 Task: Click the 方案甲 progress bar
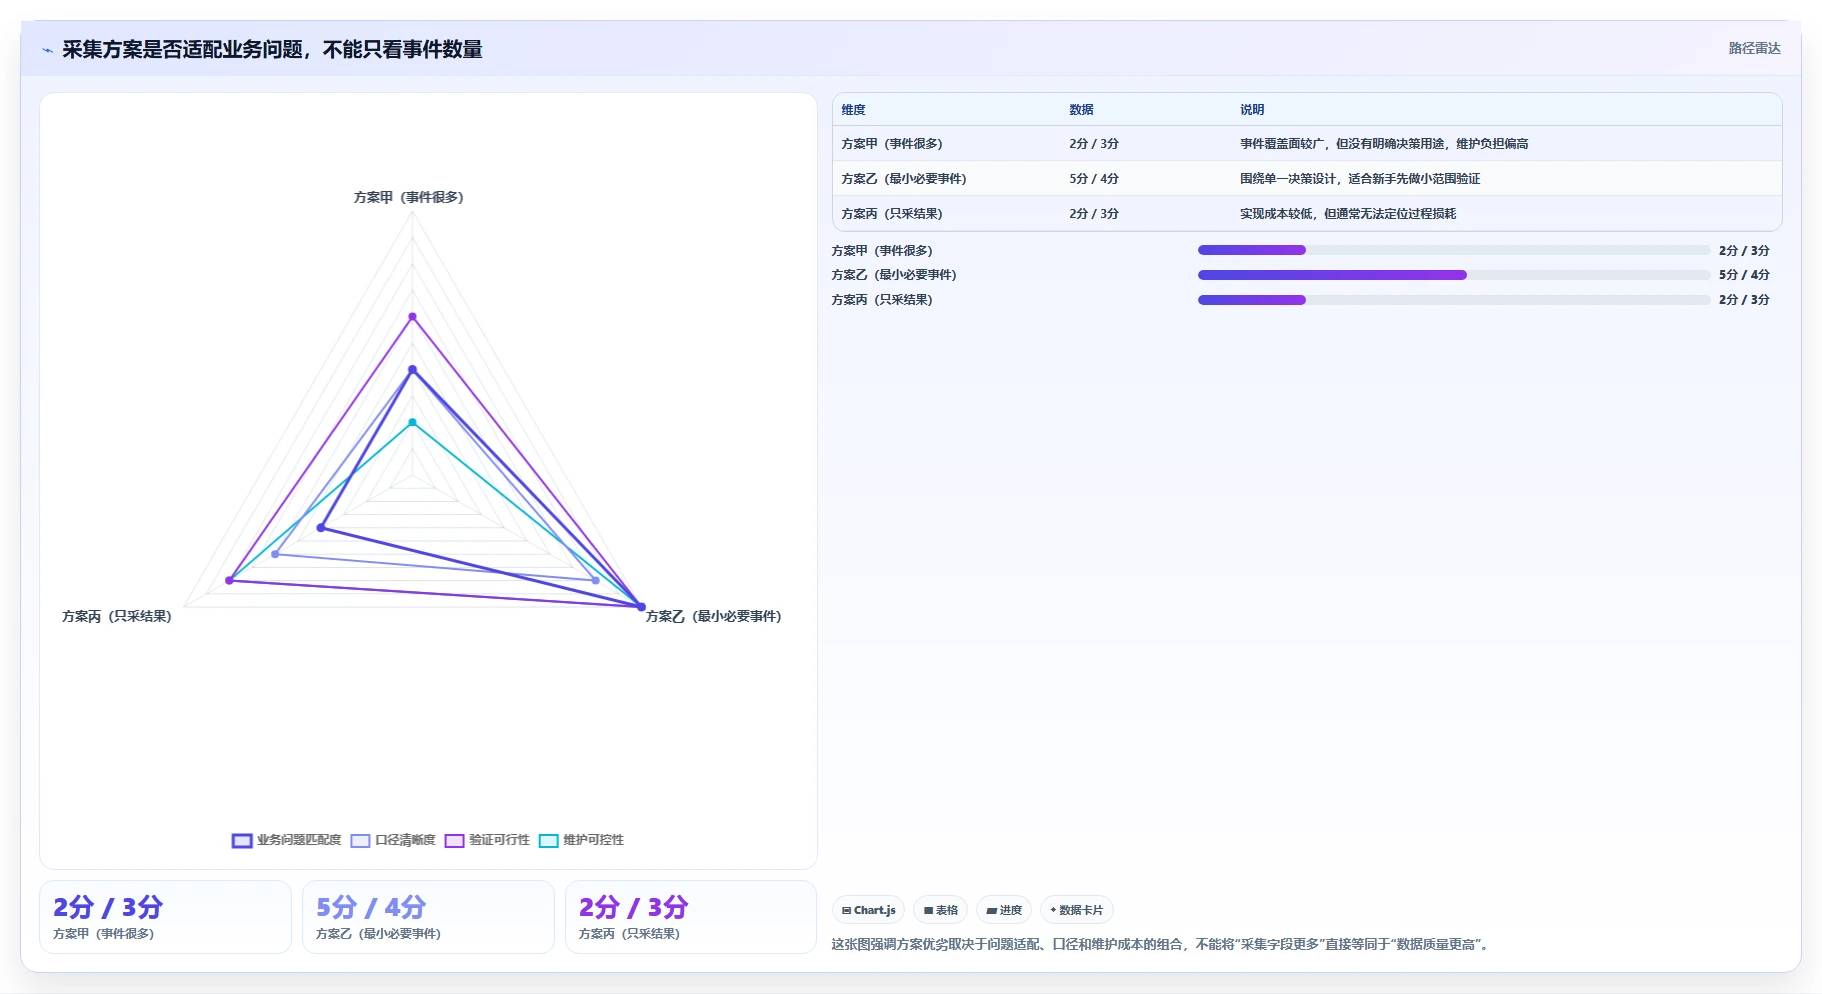(x=1454, y=250)
